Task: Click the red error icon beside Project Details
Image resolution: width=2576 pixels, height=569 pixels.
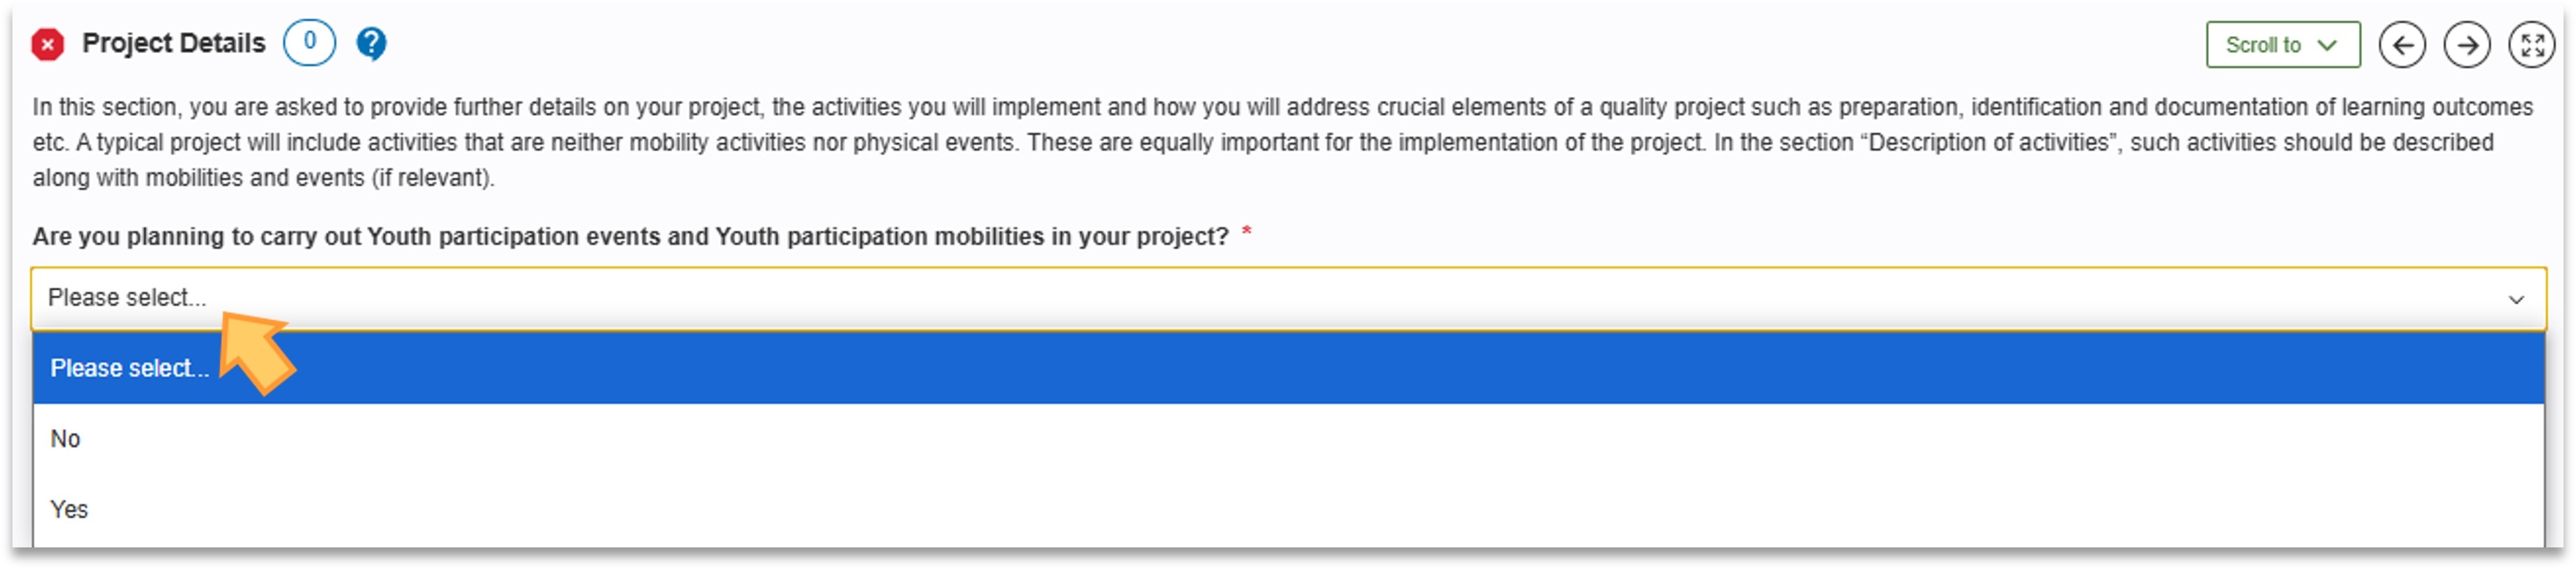Action: [x=47, y=44]
